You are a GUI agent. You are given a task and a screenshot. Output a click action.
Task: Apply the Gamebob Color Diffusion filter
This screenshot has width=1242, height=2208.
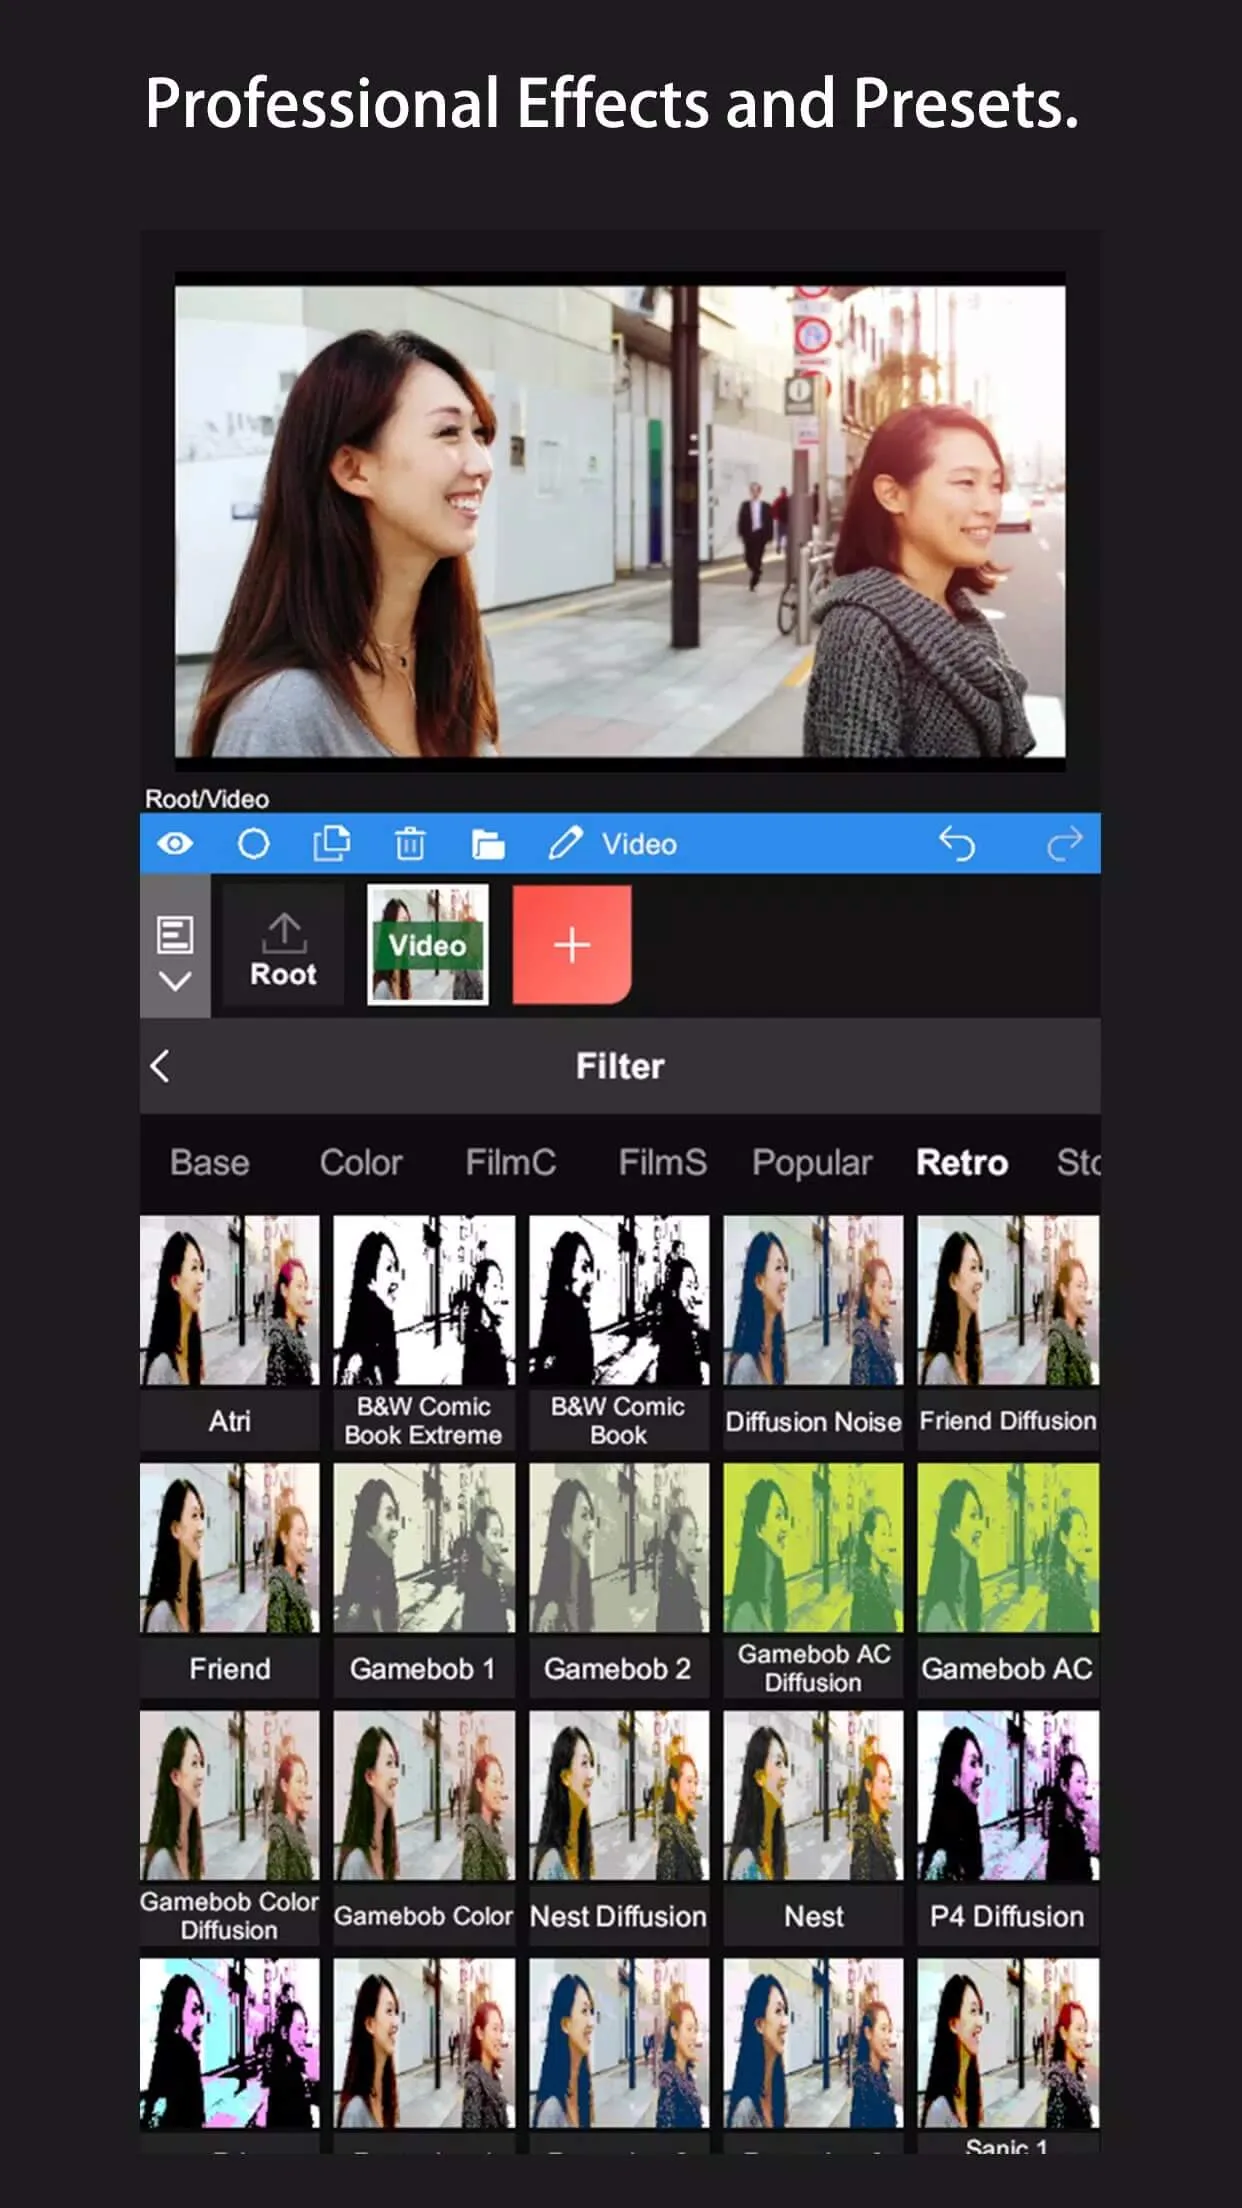click(230, 1828)
